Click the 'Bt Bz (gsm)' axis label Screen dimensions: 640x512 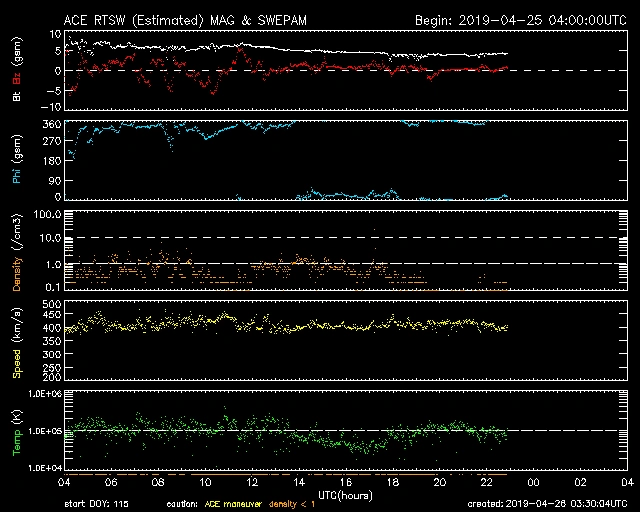(17, 69)
